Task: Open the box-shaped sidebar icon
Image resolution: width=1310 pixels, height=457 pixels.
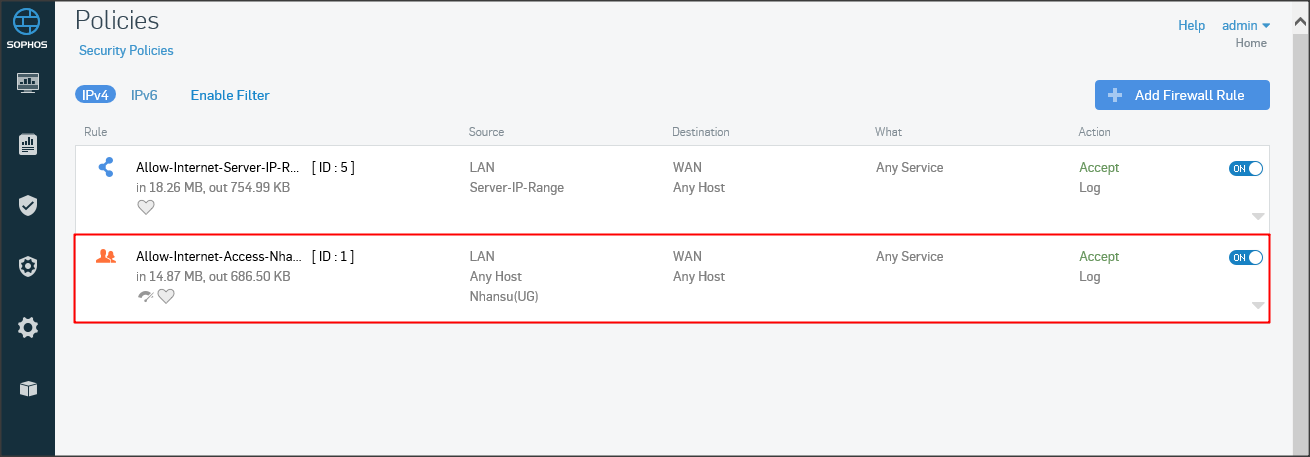Action: (28, 388)
